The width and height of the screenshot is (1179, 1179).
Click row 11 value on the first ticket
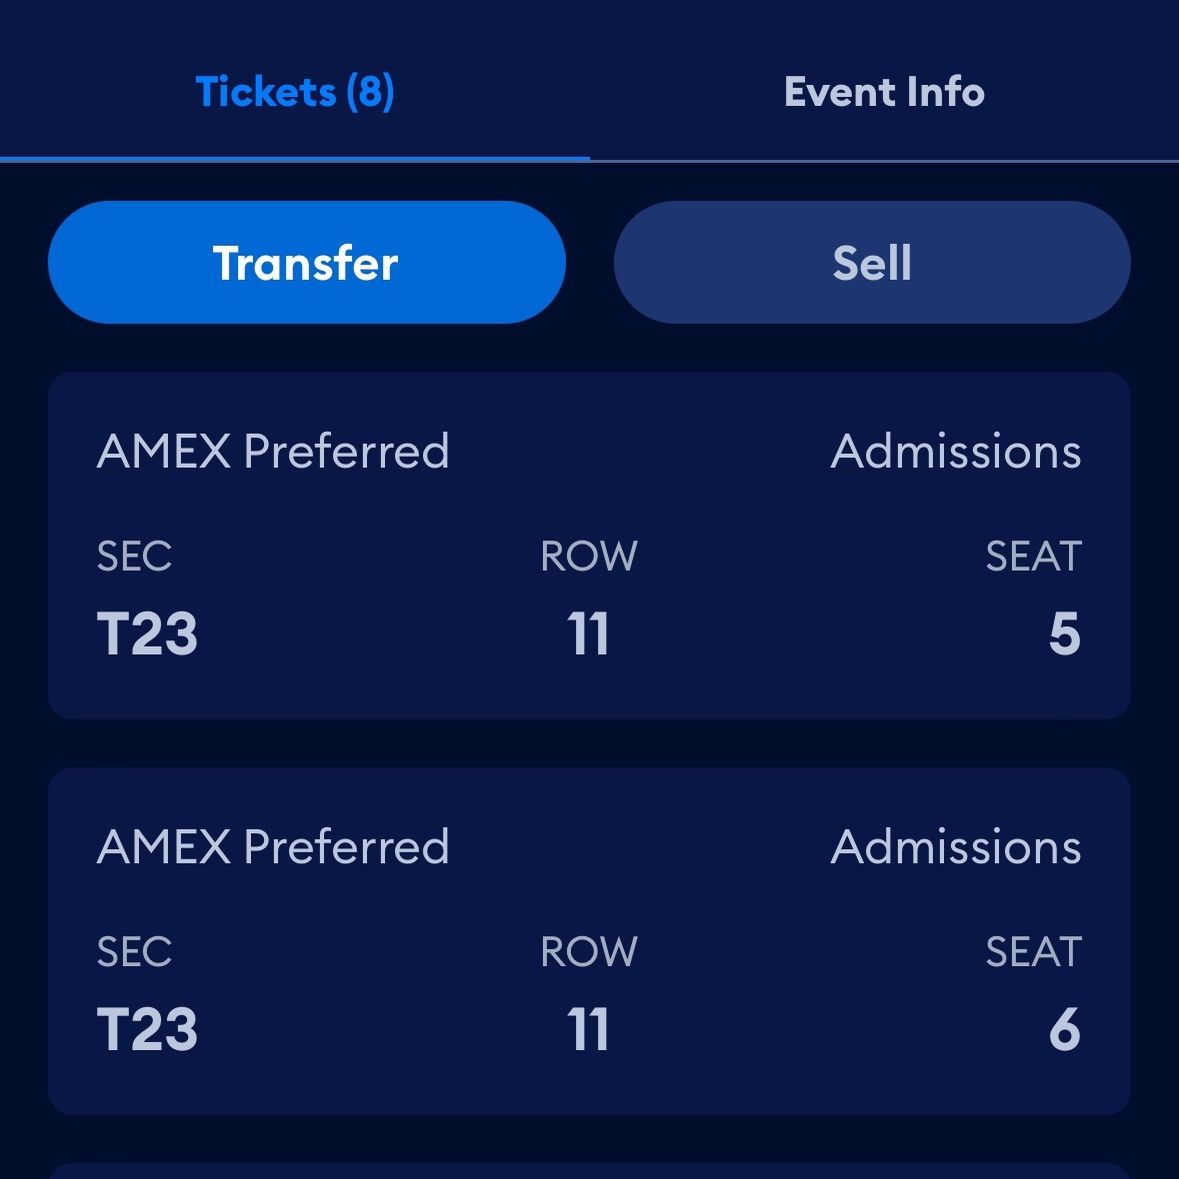point(588,633)
